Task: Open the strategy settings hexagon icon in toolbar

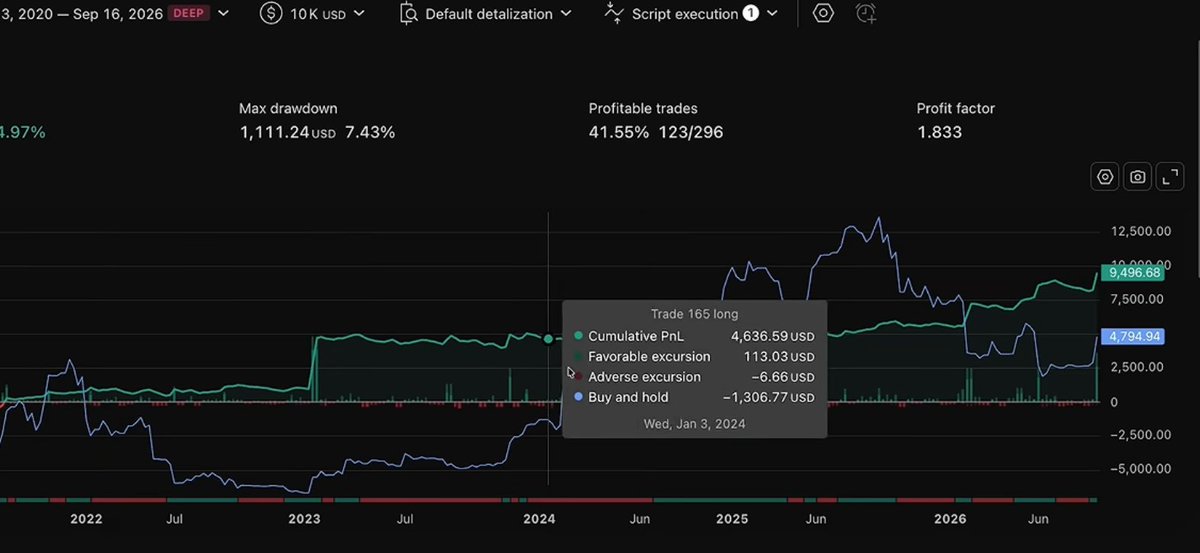Action: pyautogui.click(x=823, y=14)
